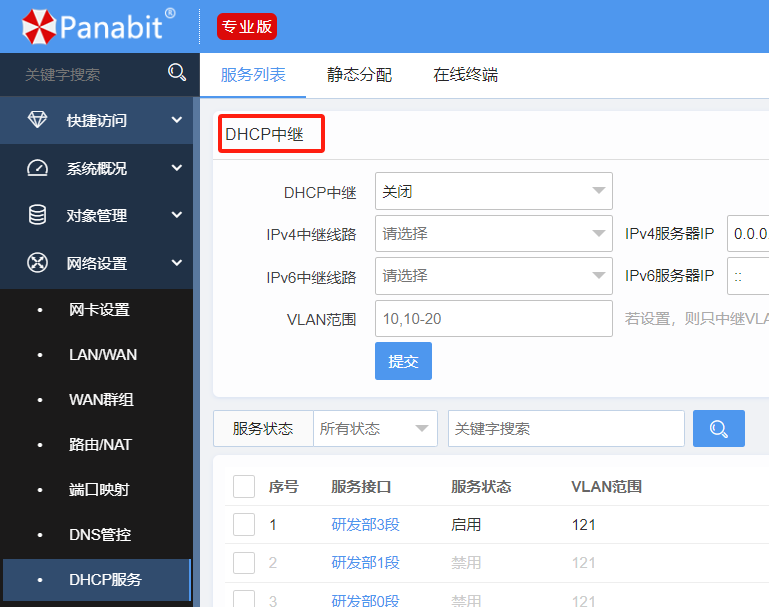769x607 pixels.
Task: Click the sidebar vertical scrollbar
Action: (196, 352)
